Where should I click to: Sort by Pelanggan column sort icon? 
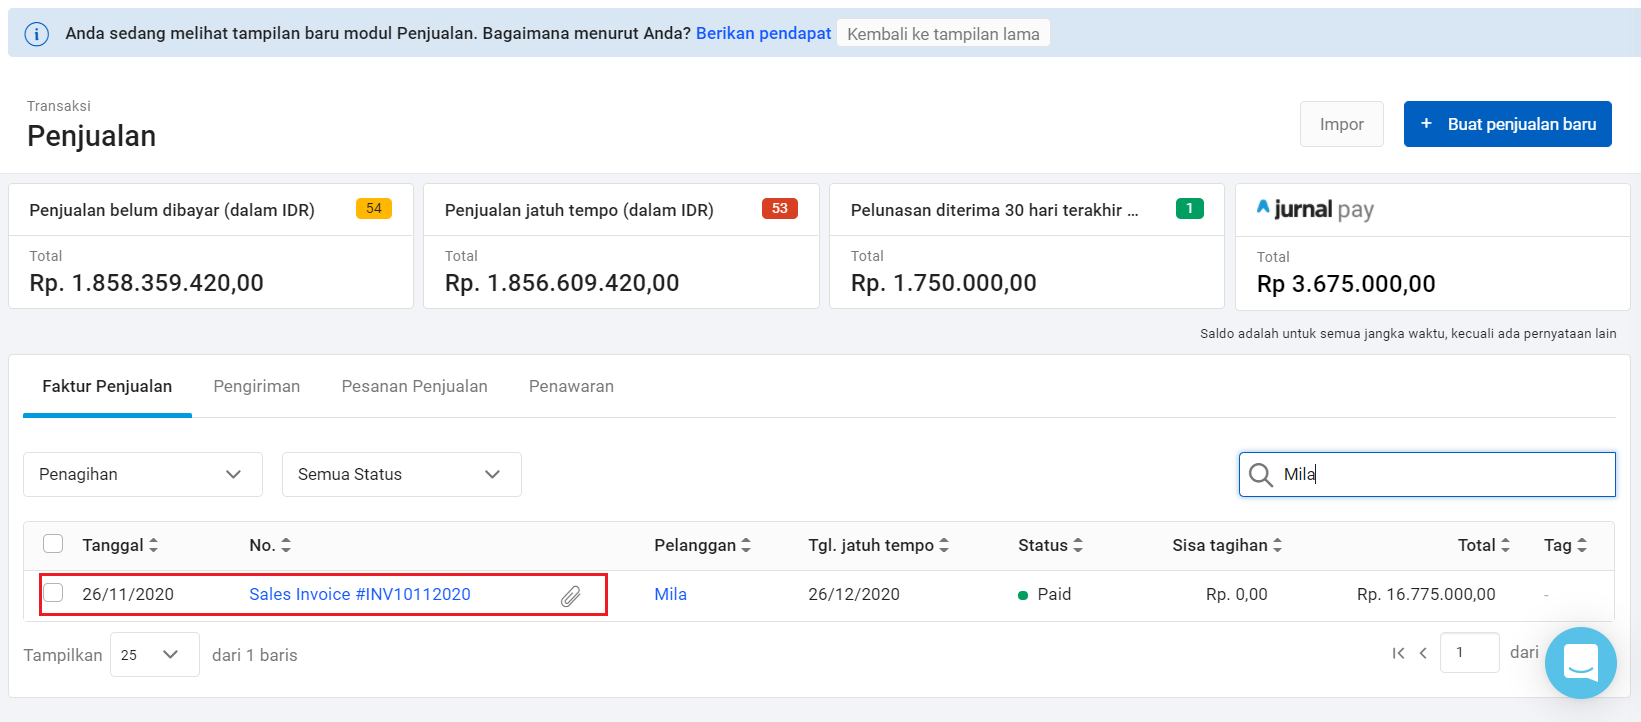coord(746,545)
